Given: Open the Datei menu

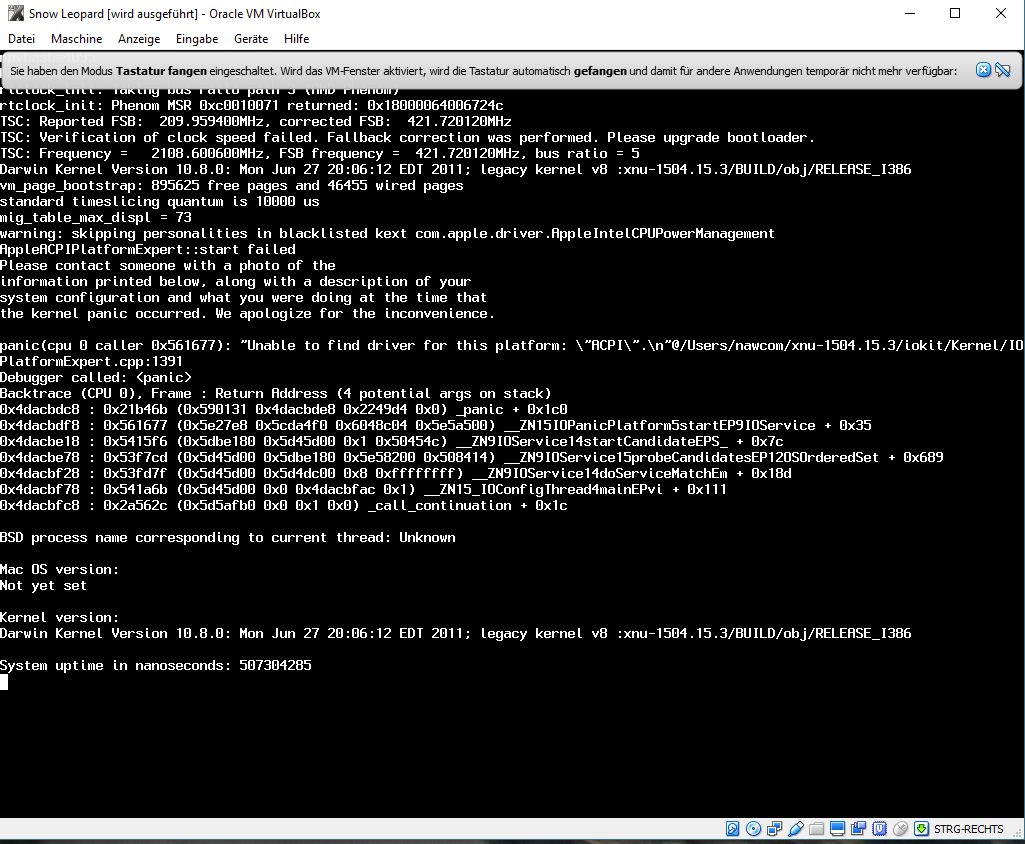Looking at the screenshot, I should 21,39.
